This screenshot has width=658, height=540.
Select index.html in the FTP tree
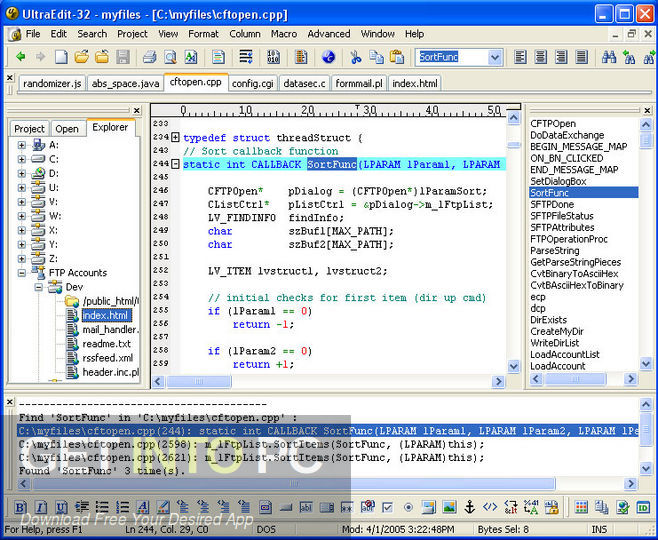[106, 316]
